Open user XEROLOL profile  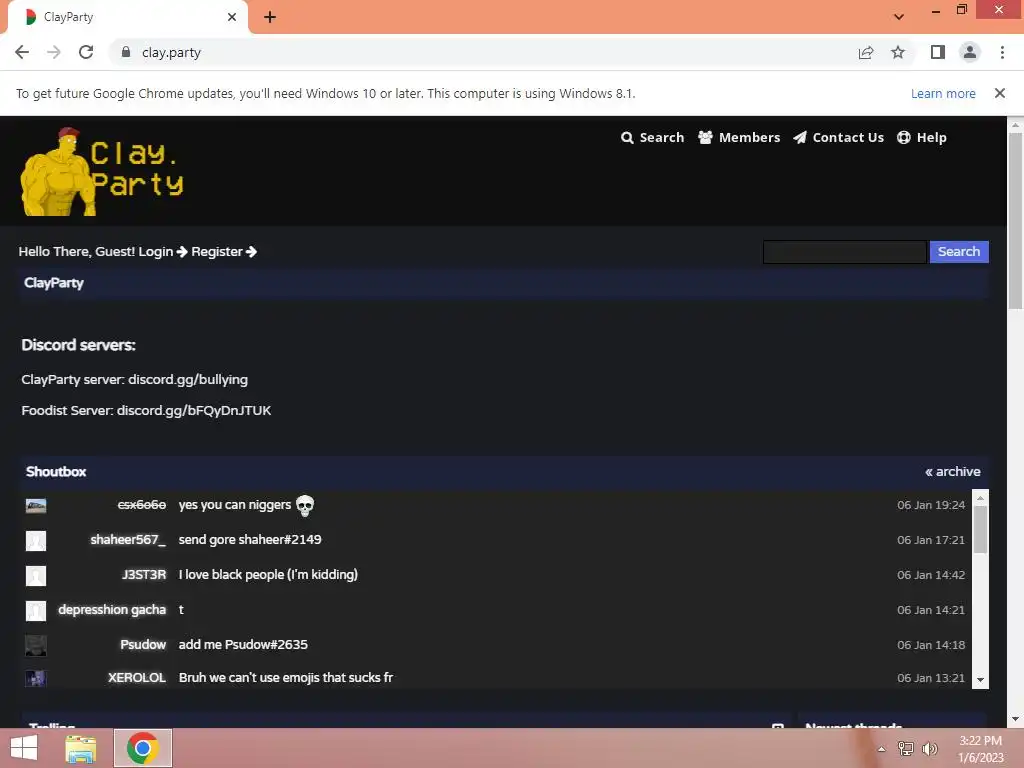(x=136, y=677)
